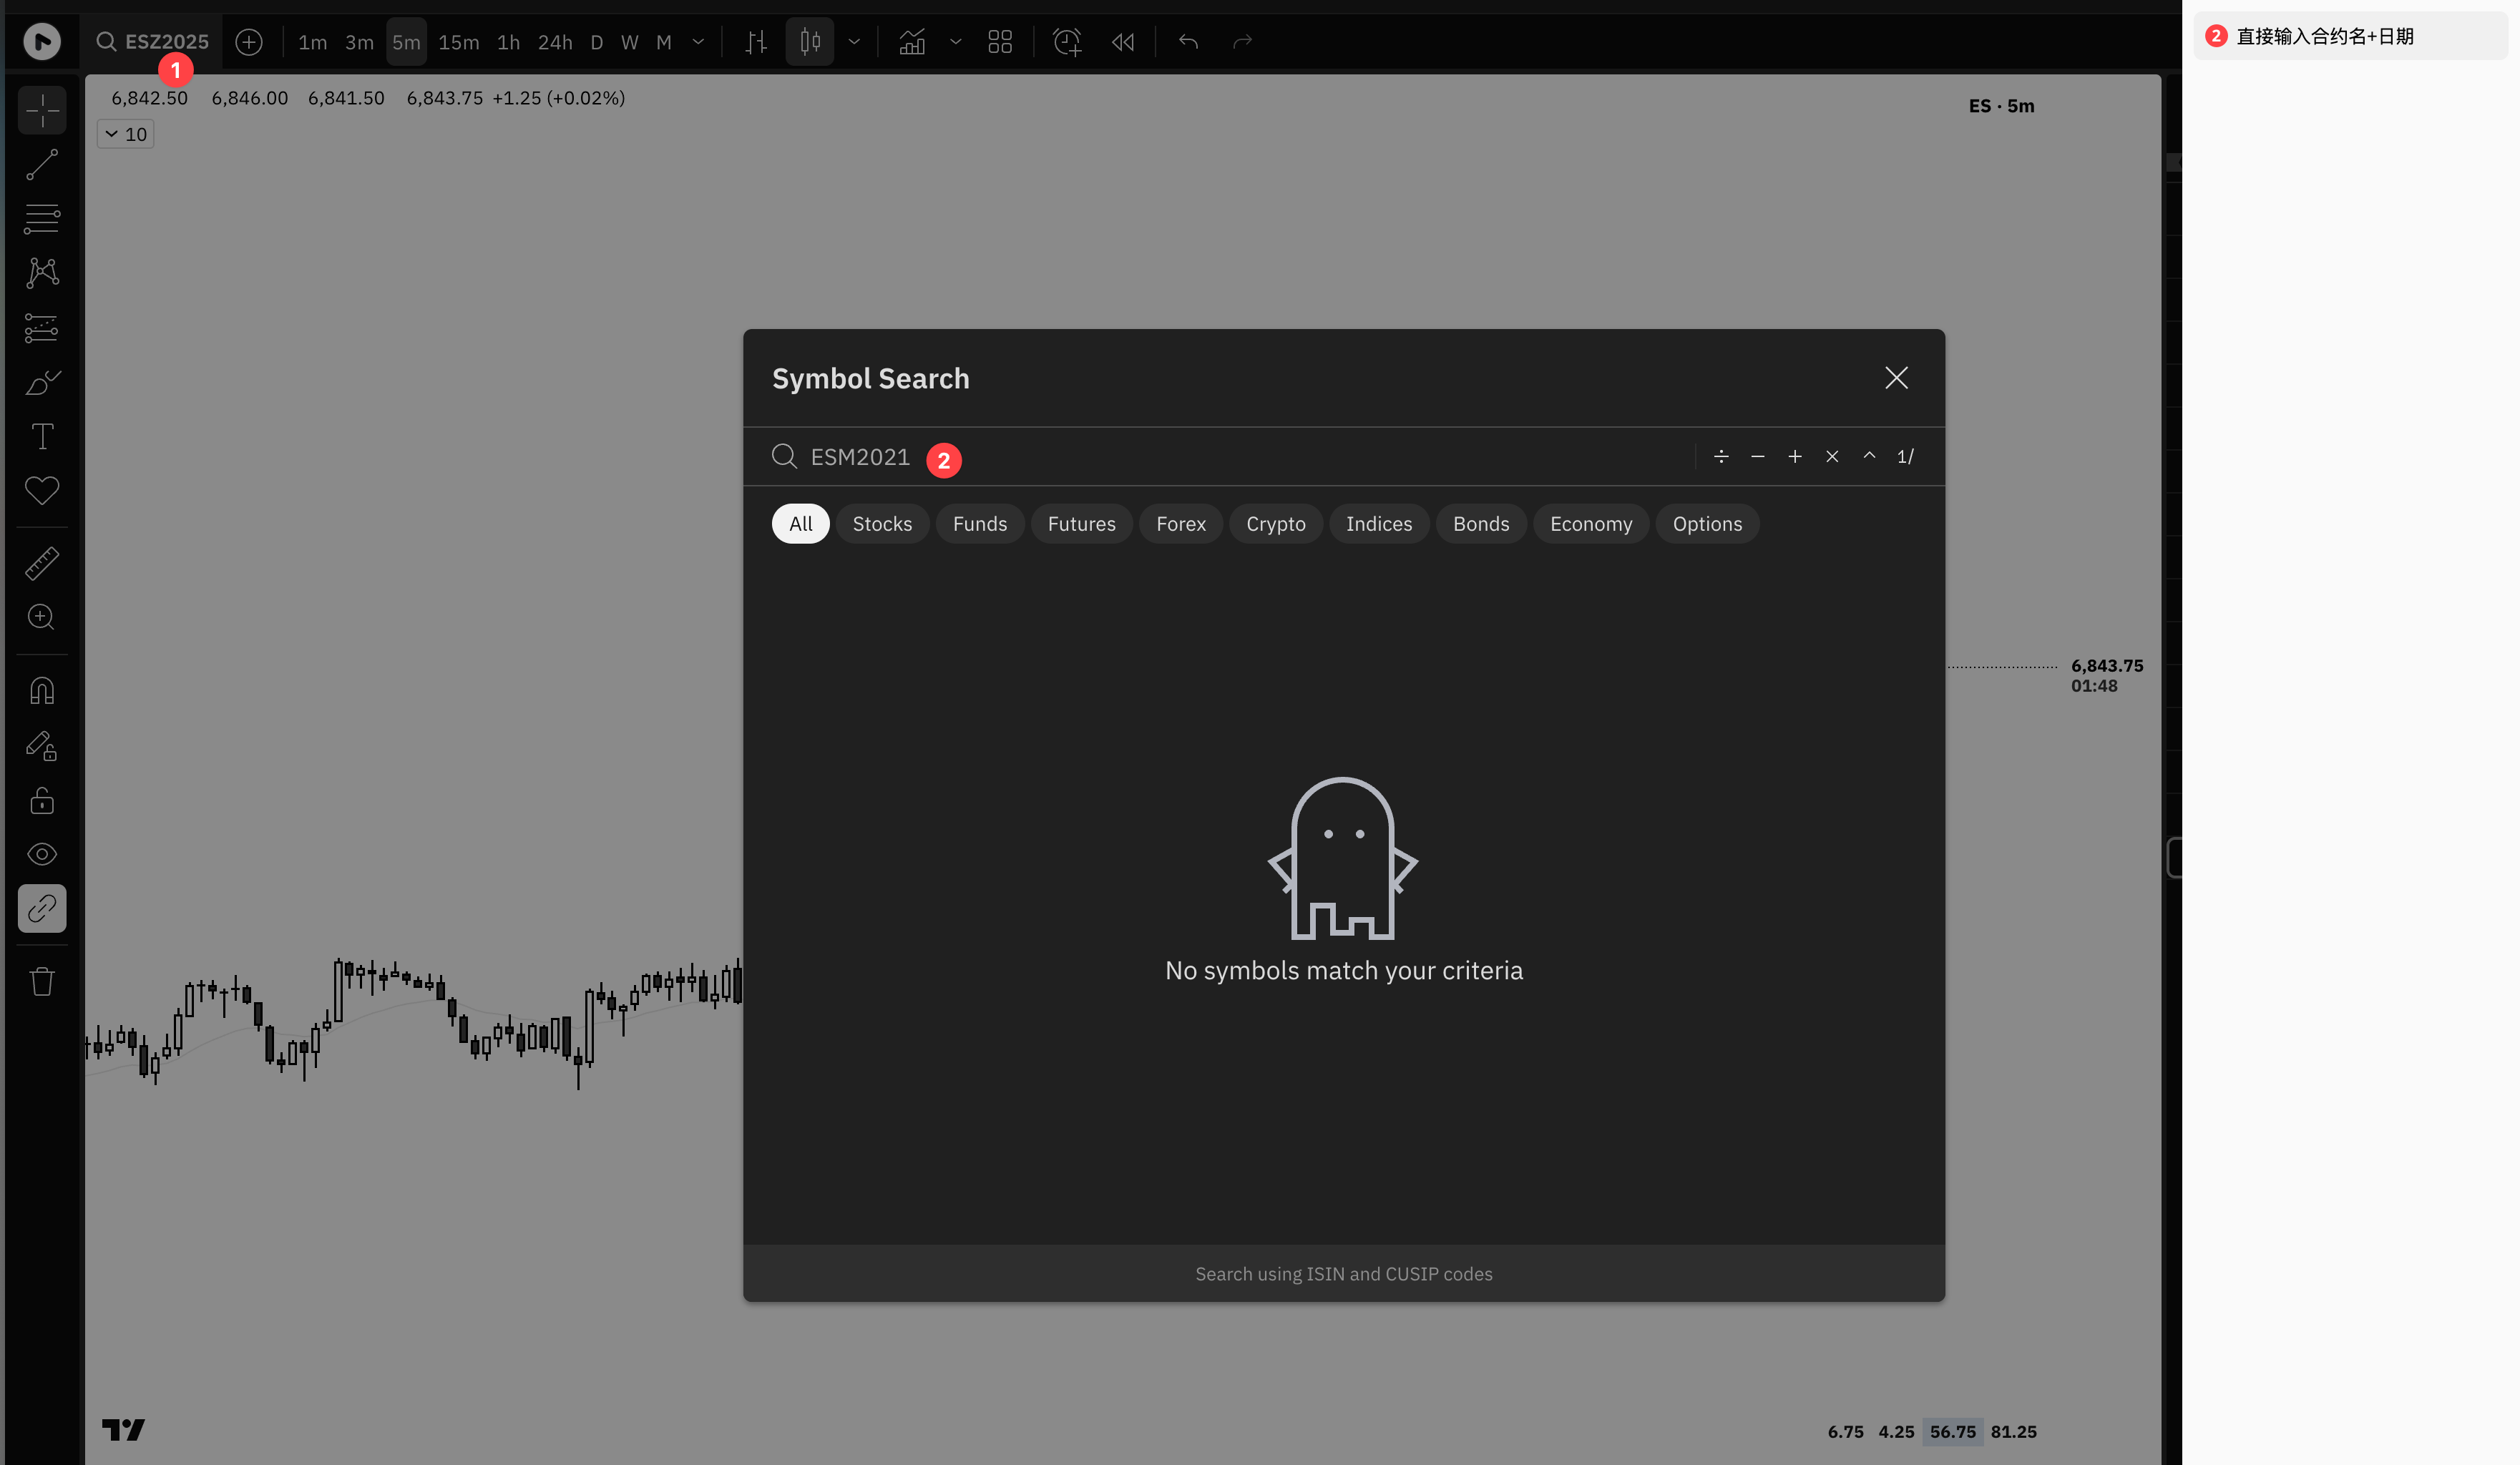Toggle lock all drawings
The image size is (2520, 1465).
(x=42, y=800)
